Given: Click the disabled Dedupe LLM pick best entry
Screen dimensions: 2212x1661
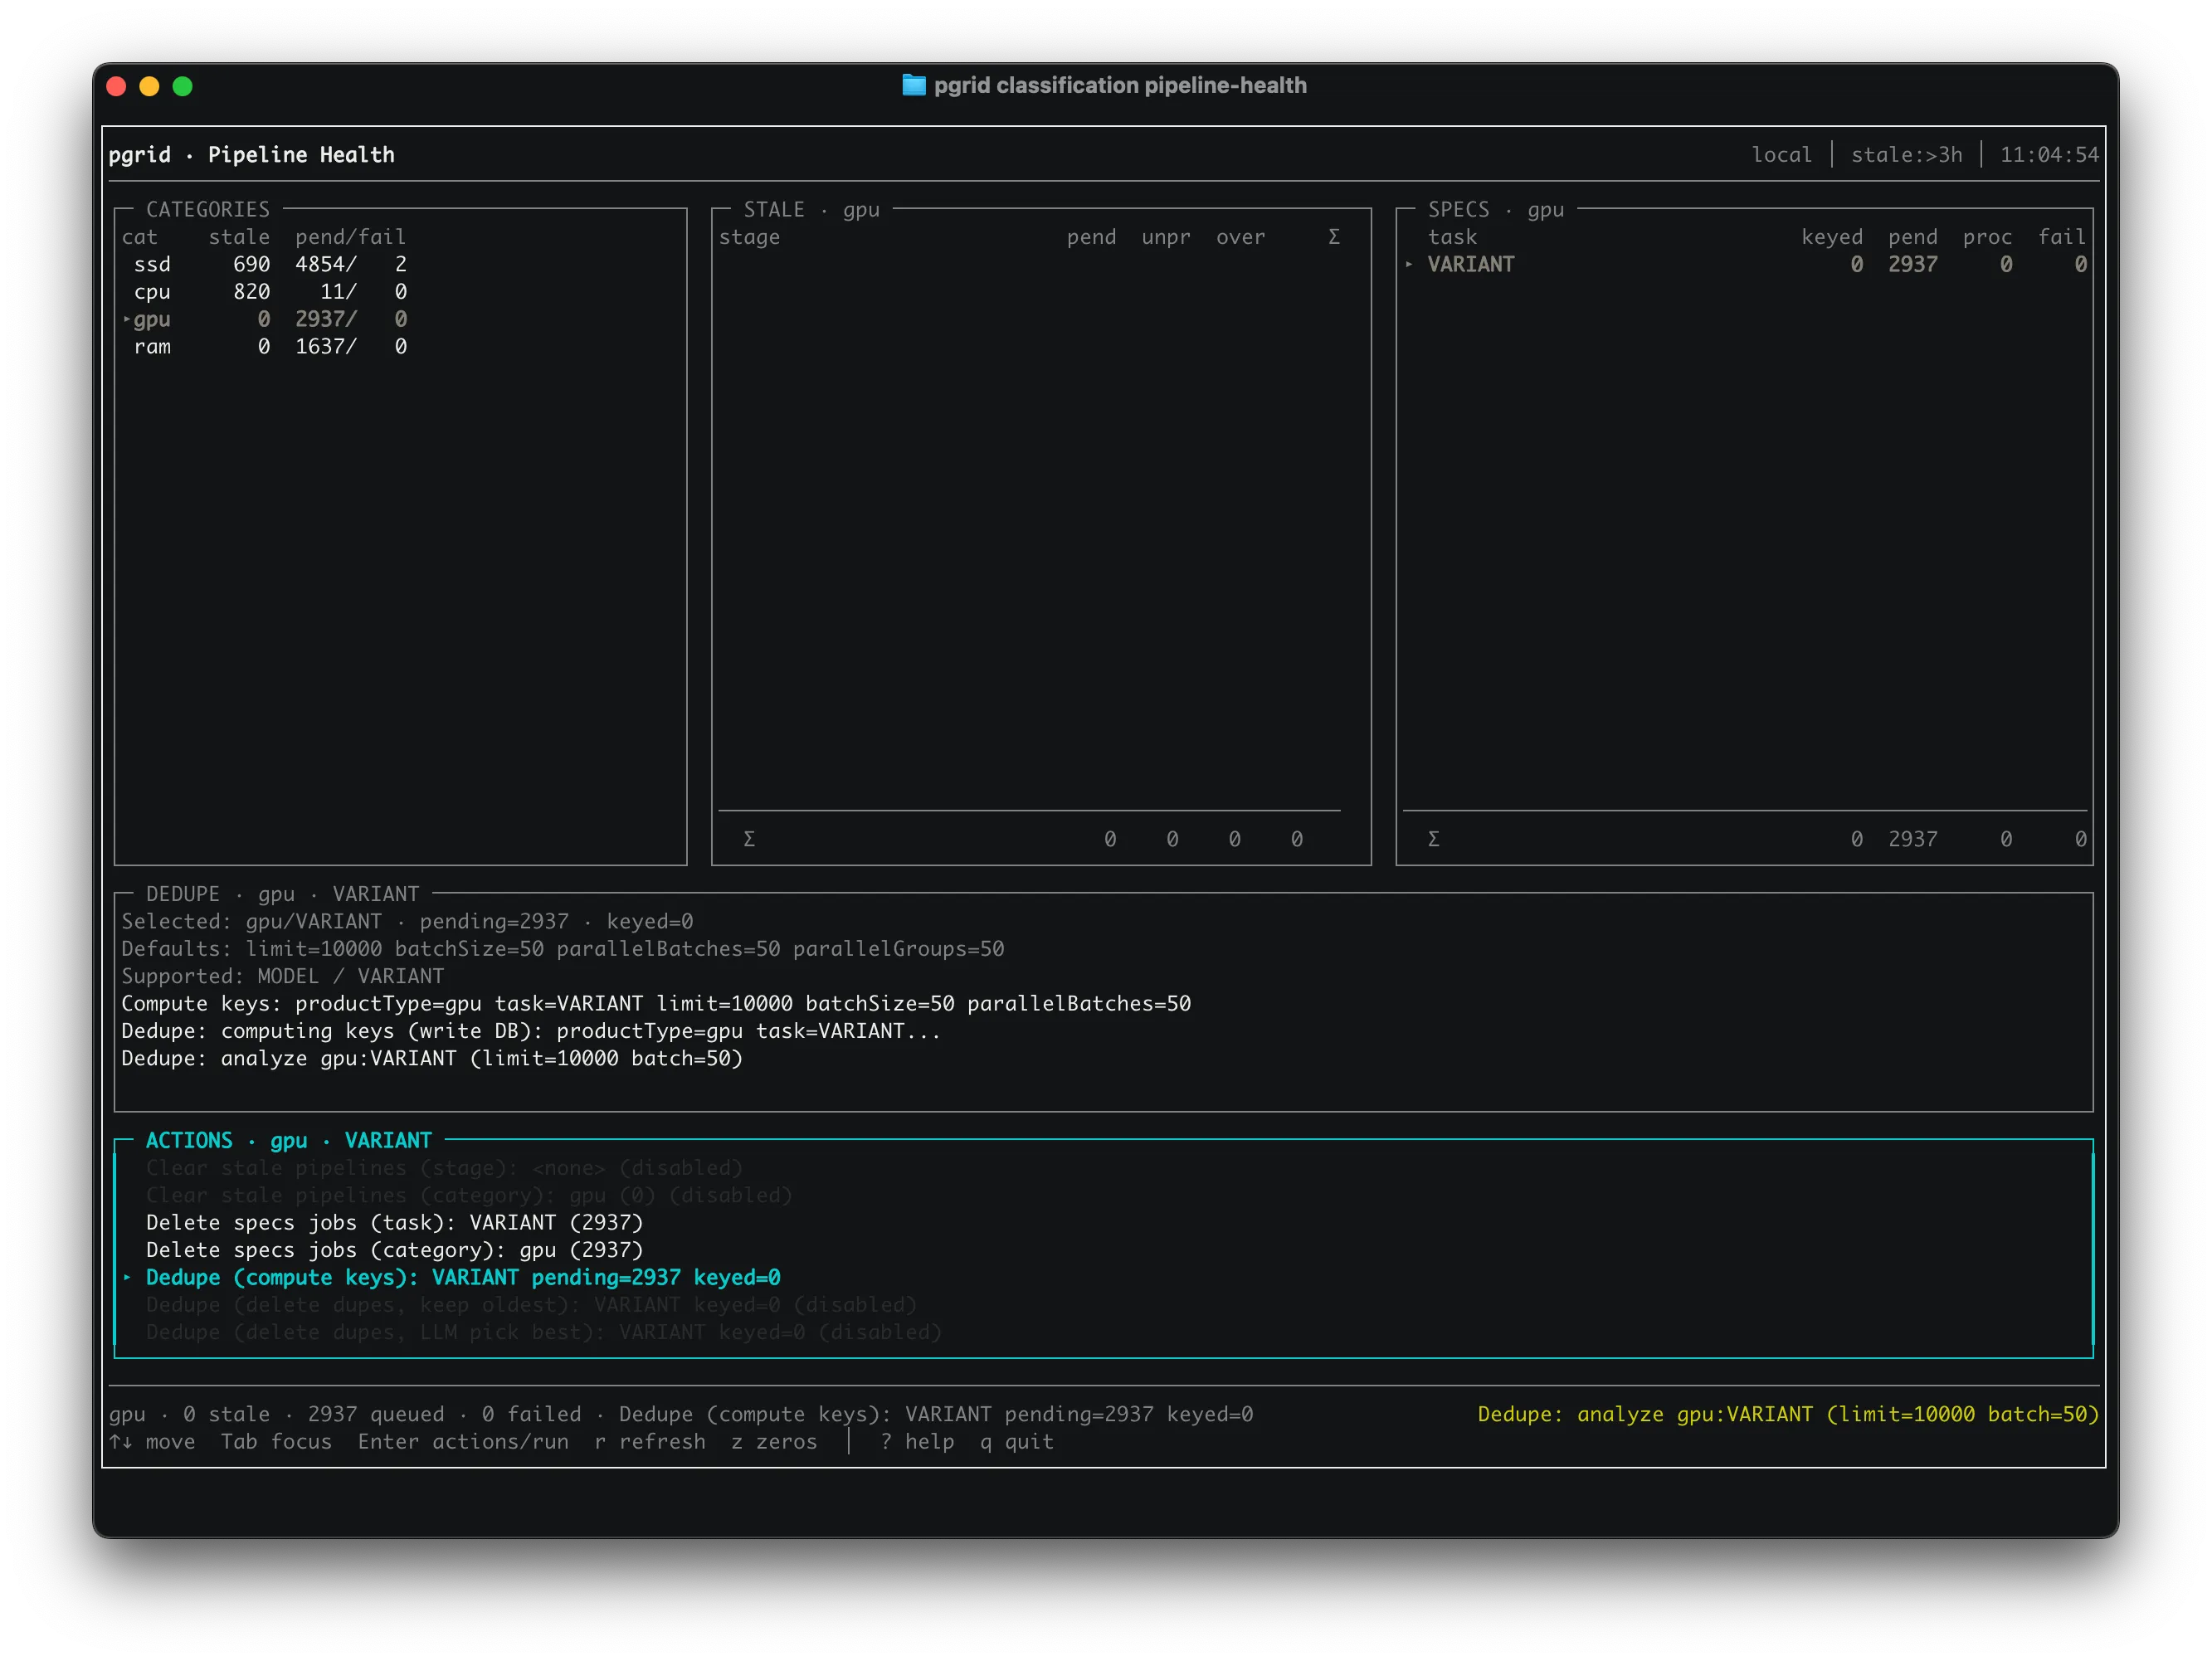Looking at the screenshot, I should pyautogui.click(x=543, y=1332).
